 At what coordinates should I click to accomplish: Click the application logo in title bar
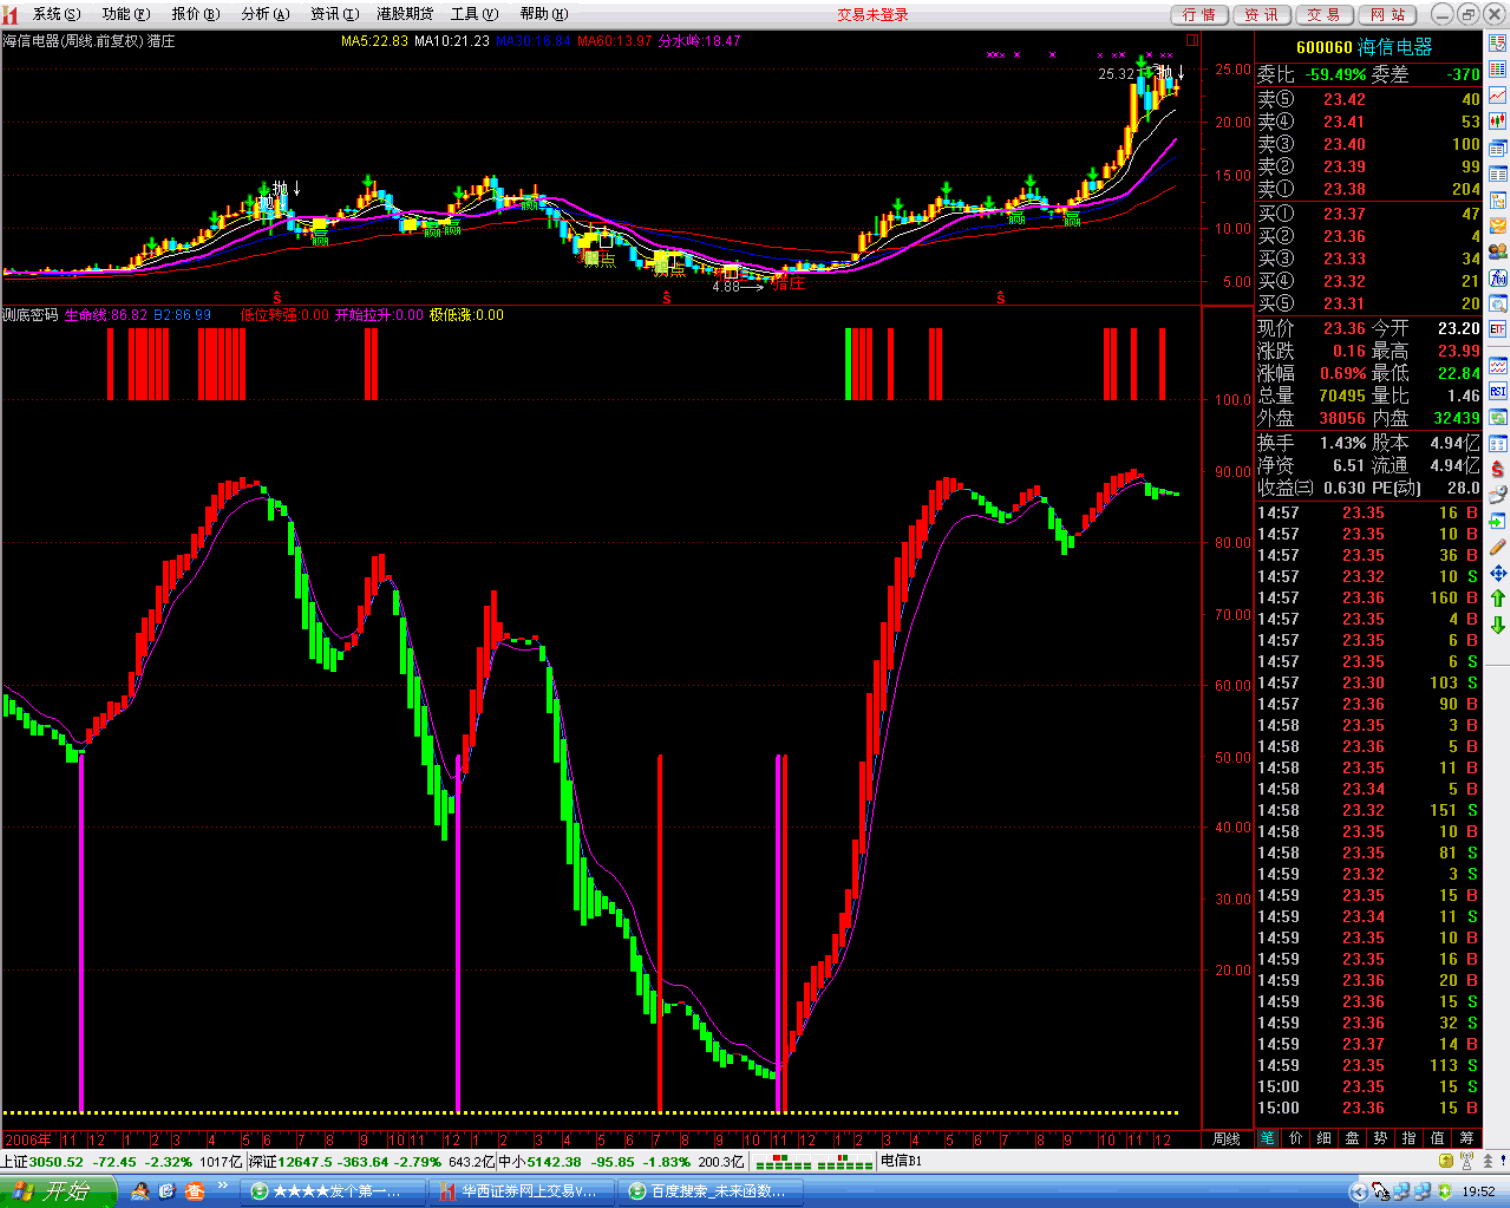11,14
